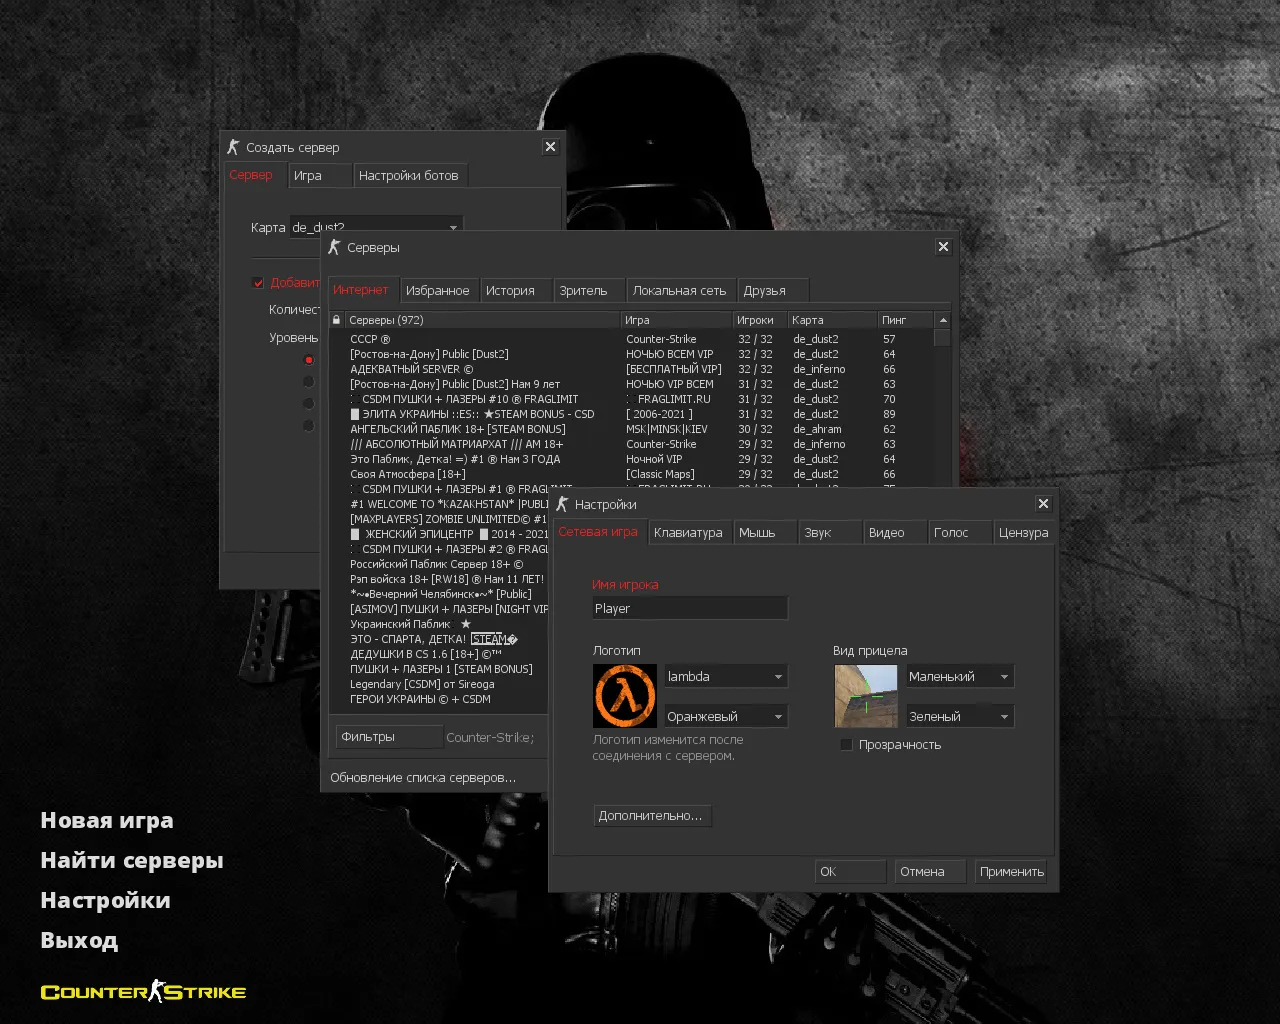Click the padlock icon in the server list header
Image resolution: width=1280 pixels, height=1024 pixels.
[335, 319]
